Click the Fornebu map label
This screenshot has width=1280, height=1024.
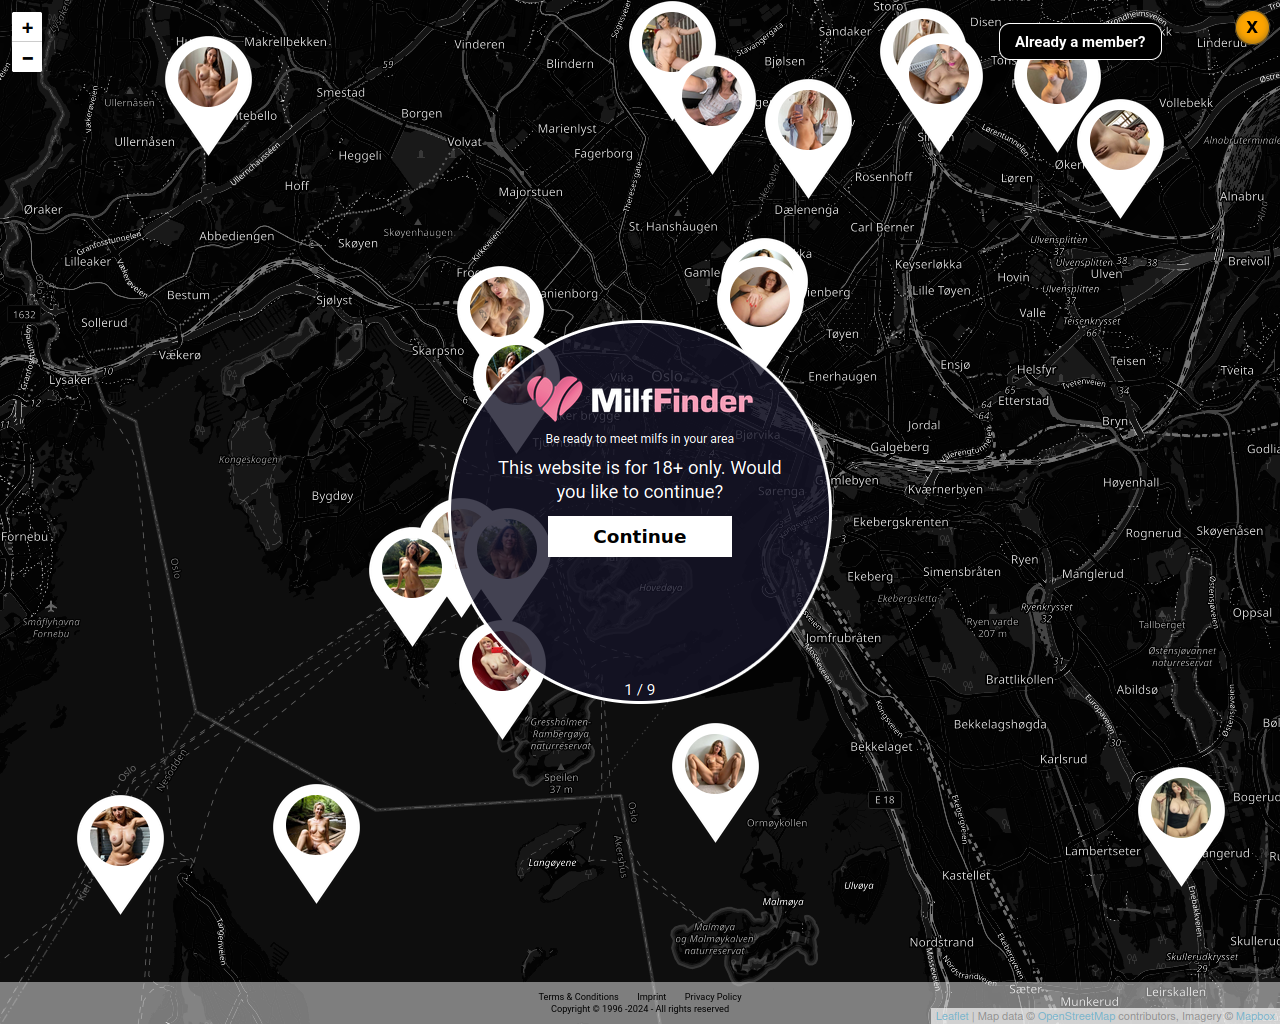tap(25, 537)
